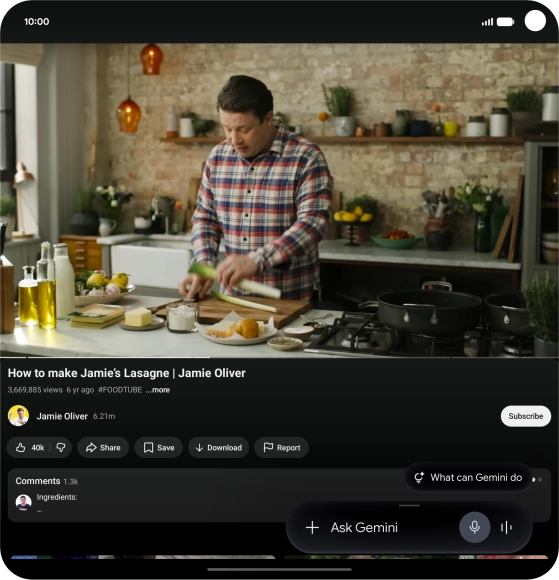The height and width of the screenshot is (580, 559).
Task: Report the video with flag button
Action: click(282, 448)
